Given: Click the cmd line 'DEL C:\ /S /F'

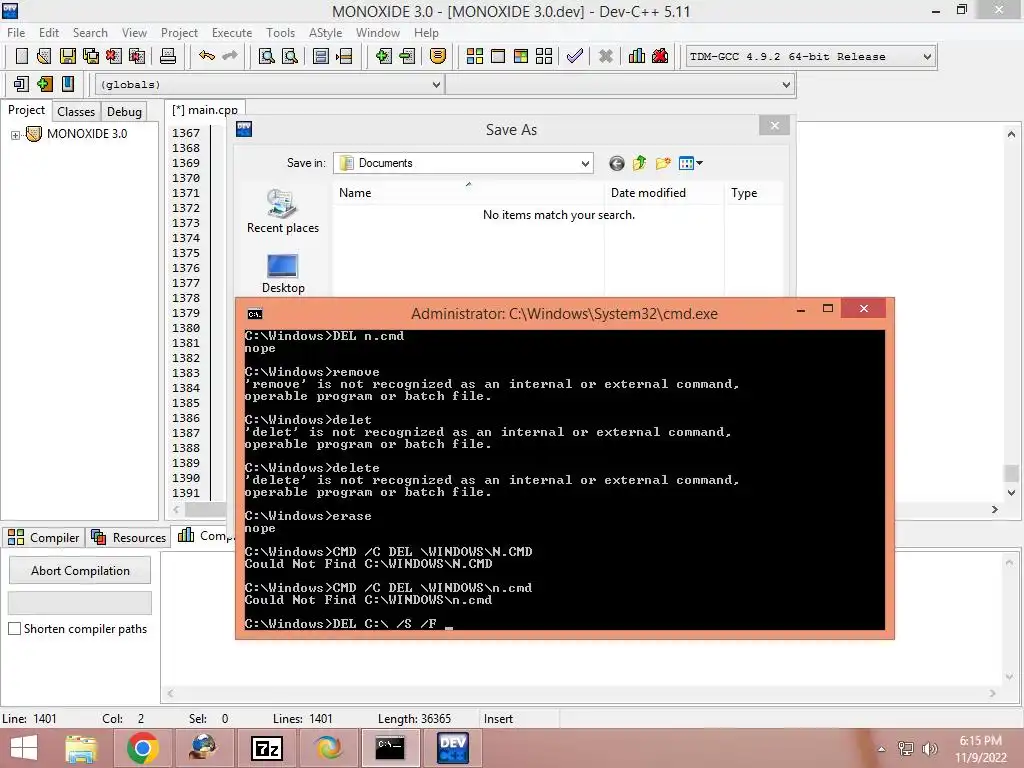Looking at the screenshot, I should tap(385, 624).
